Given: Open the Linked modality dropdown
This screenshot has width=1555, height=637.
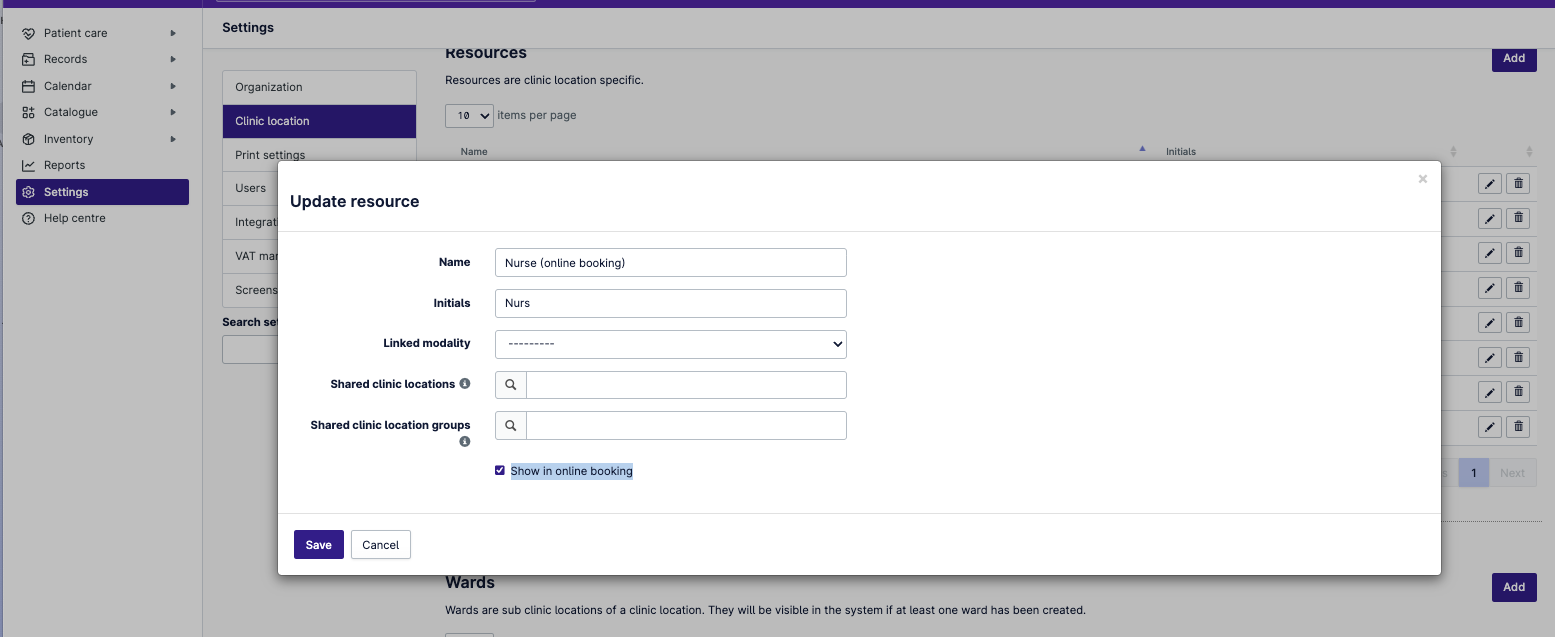Looking at the screenshot, I should click(670, 344).
